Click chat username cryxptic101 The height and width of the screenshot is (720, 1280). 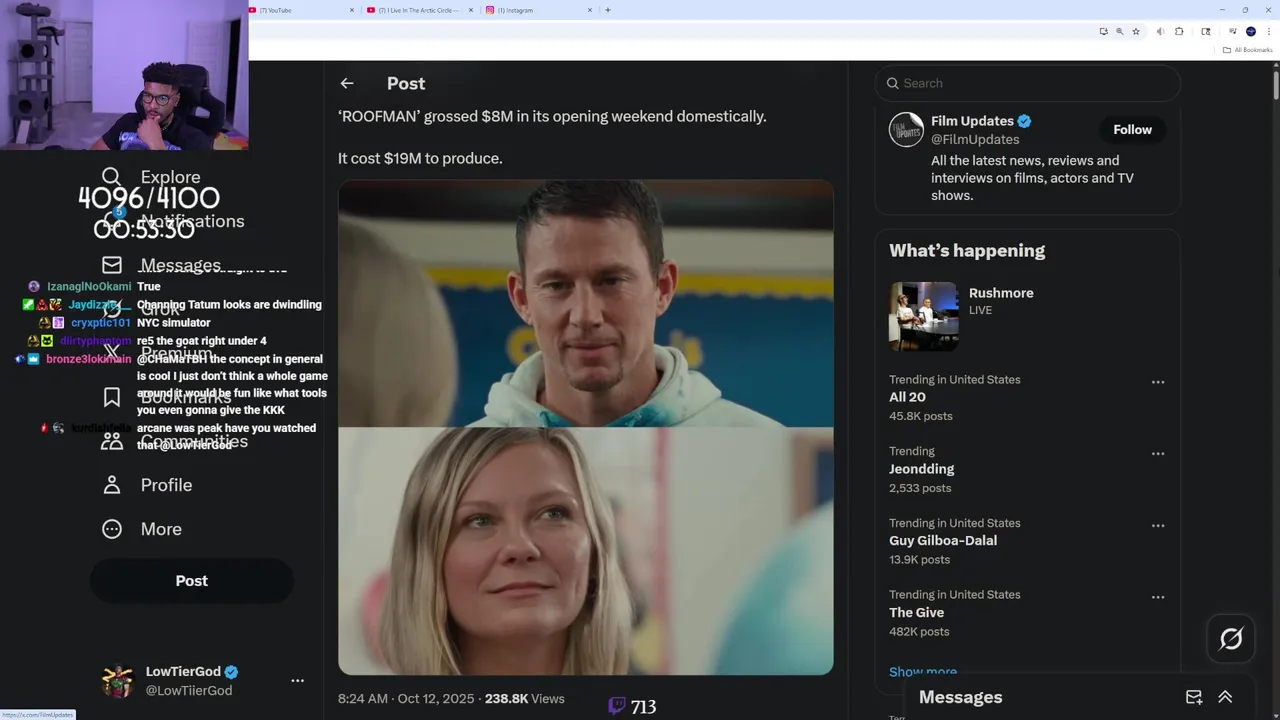pos(101,323)
